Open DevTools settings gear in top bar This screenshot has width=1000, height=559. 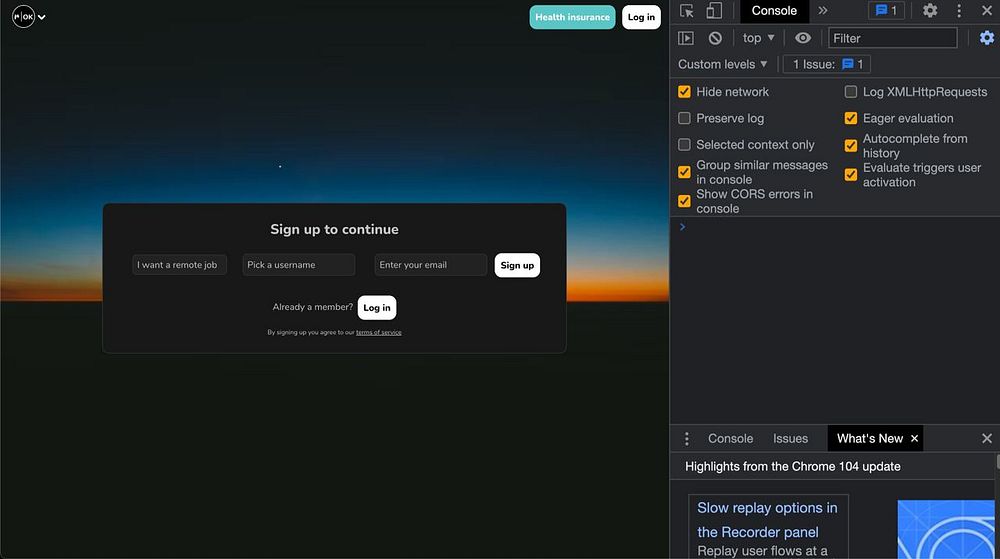click(x=930, y=11)
